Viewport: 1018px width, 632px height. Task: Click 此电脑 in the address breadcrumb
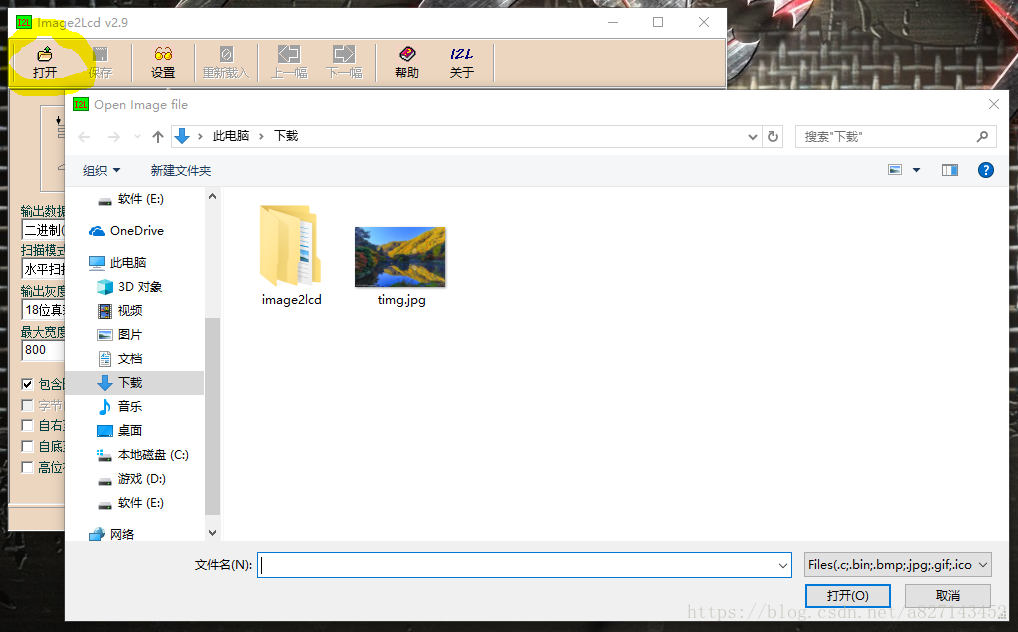230,136
